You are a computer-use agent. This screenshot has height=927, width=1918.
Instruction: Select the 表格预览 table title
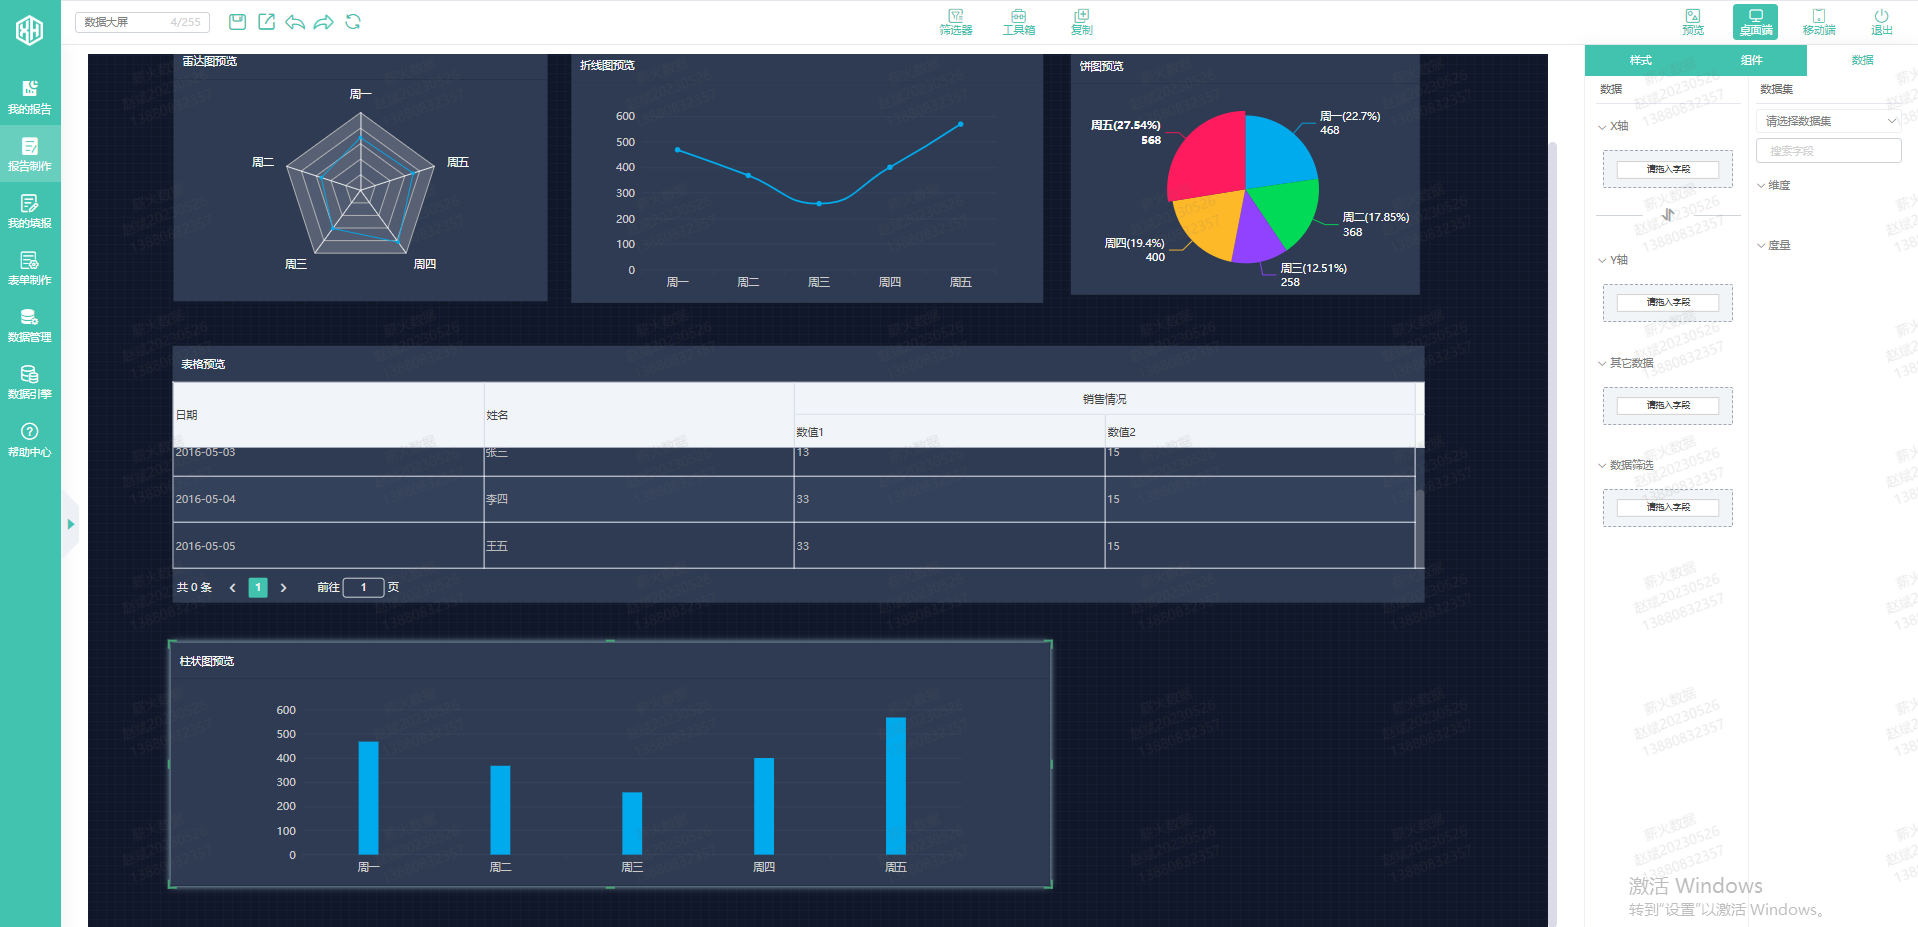pyautogui.click(x=203, y=364)
